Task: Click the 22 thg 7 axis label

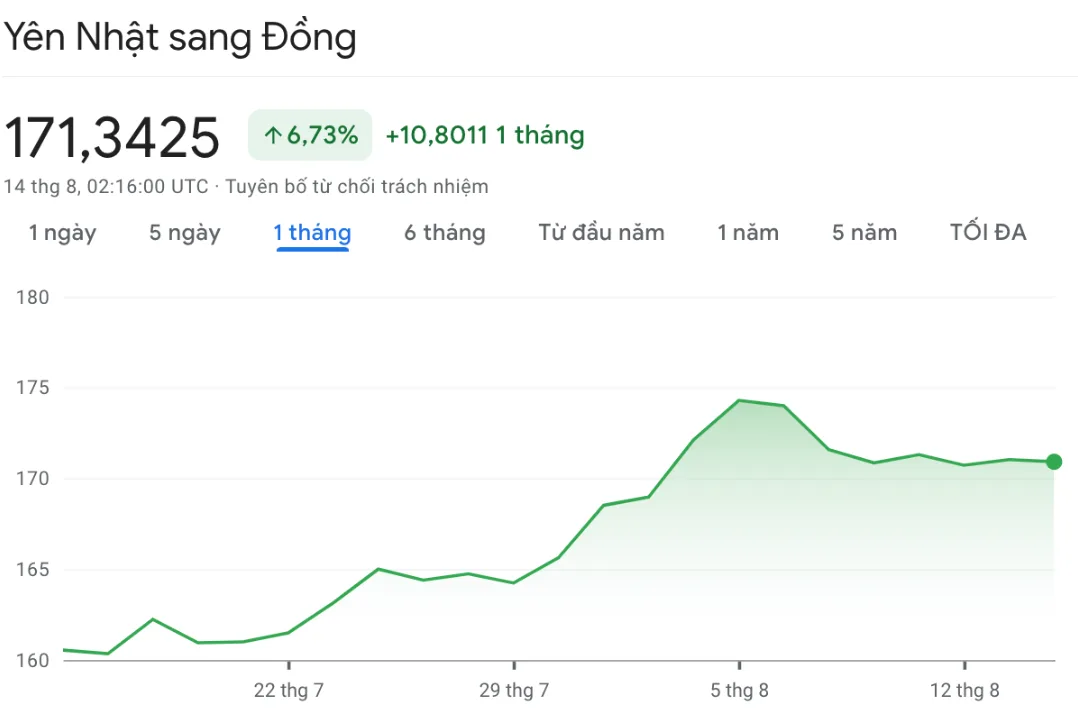Action: (x=289, y=690)
